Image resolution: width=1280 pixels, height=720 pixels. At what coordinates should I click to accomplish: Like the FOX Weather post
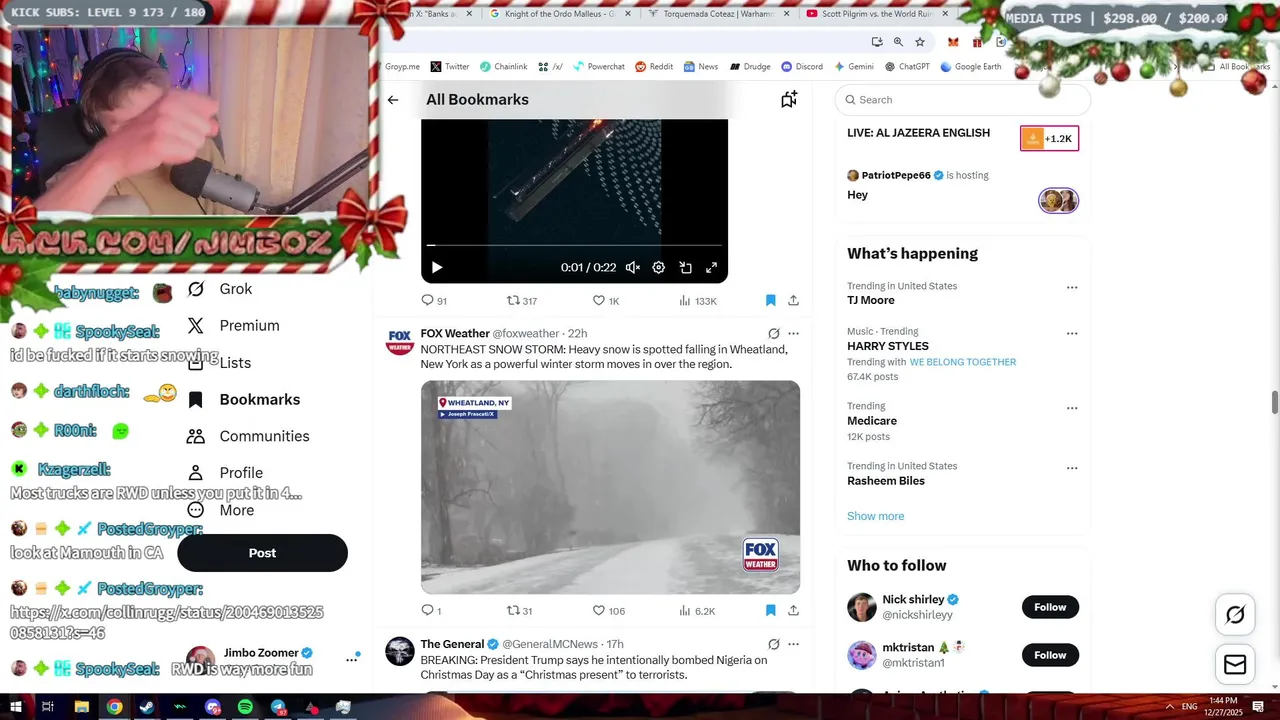[x=599, y=611]
